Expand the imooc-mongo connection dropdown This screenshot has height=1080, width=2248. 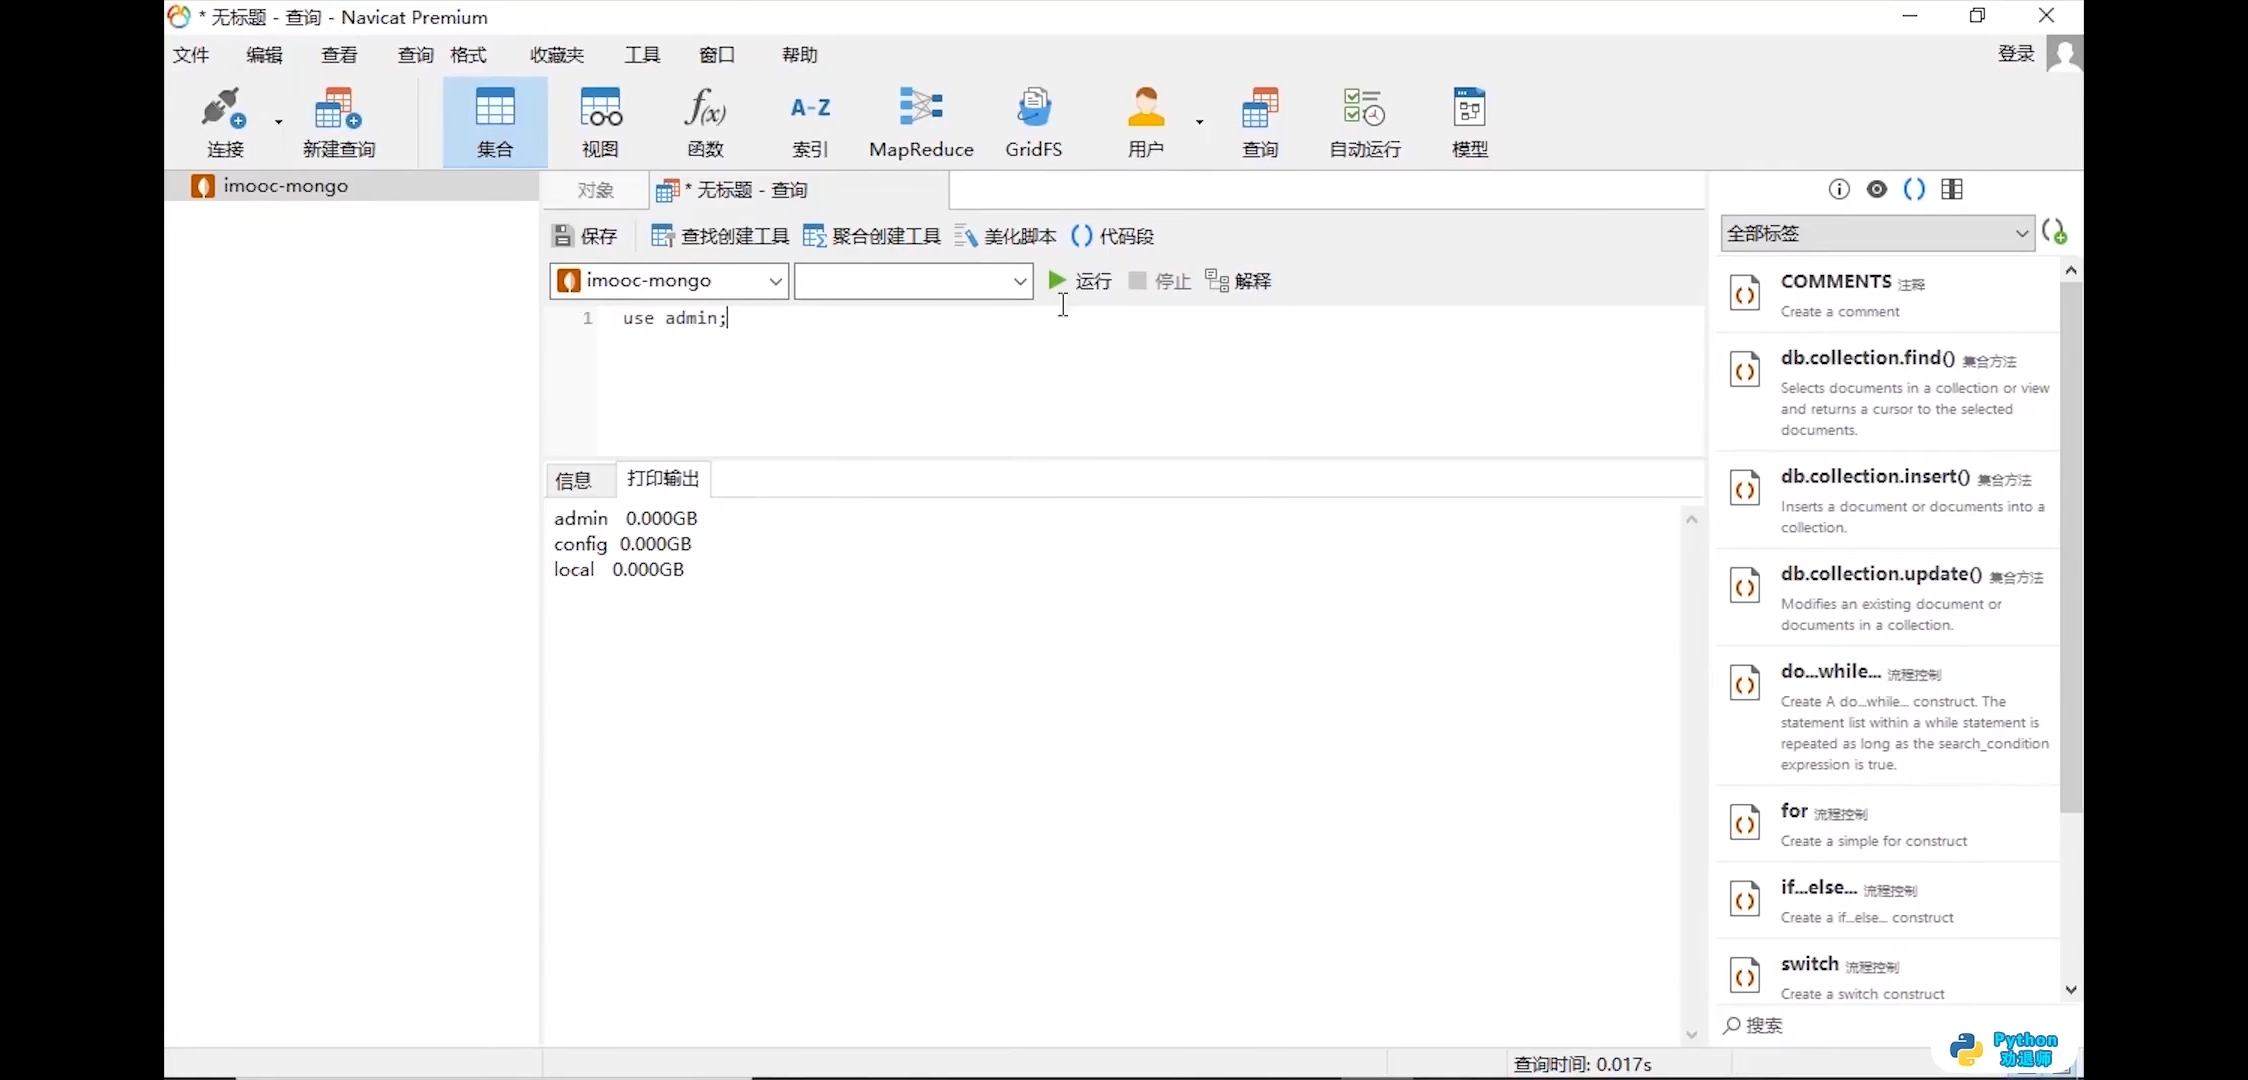(x=774, y=281)
